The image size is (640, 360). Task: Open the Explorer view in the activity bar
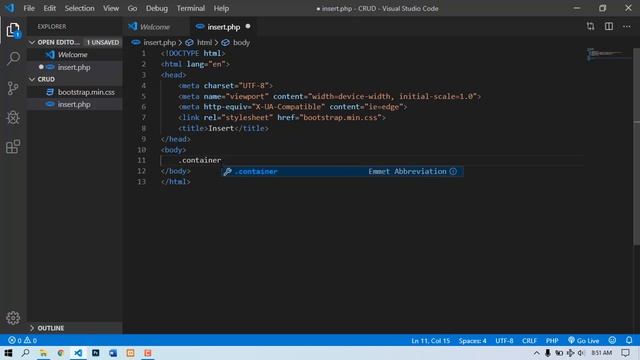coord(13,30)
